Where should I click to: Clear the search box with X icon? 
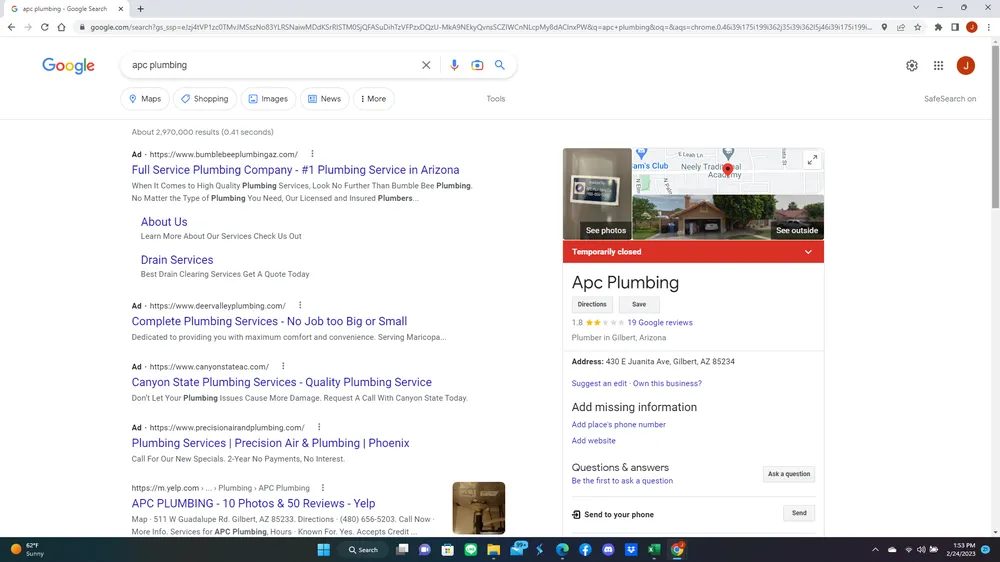[x=426, y=65]
